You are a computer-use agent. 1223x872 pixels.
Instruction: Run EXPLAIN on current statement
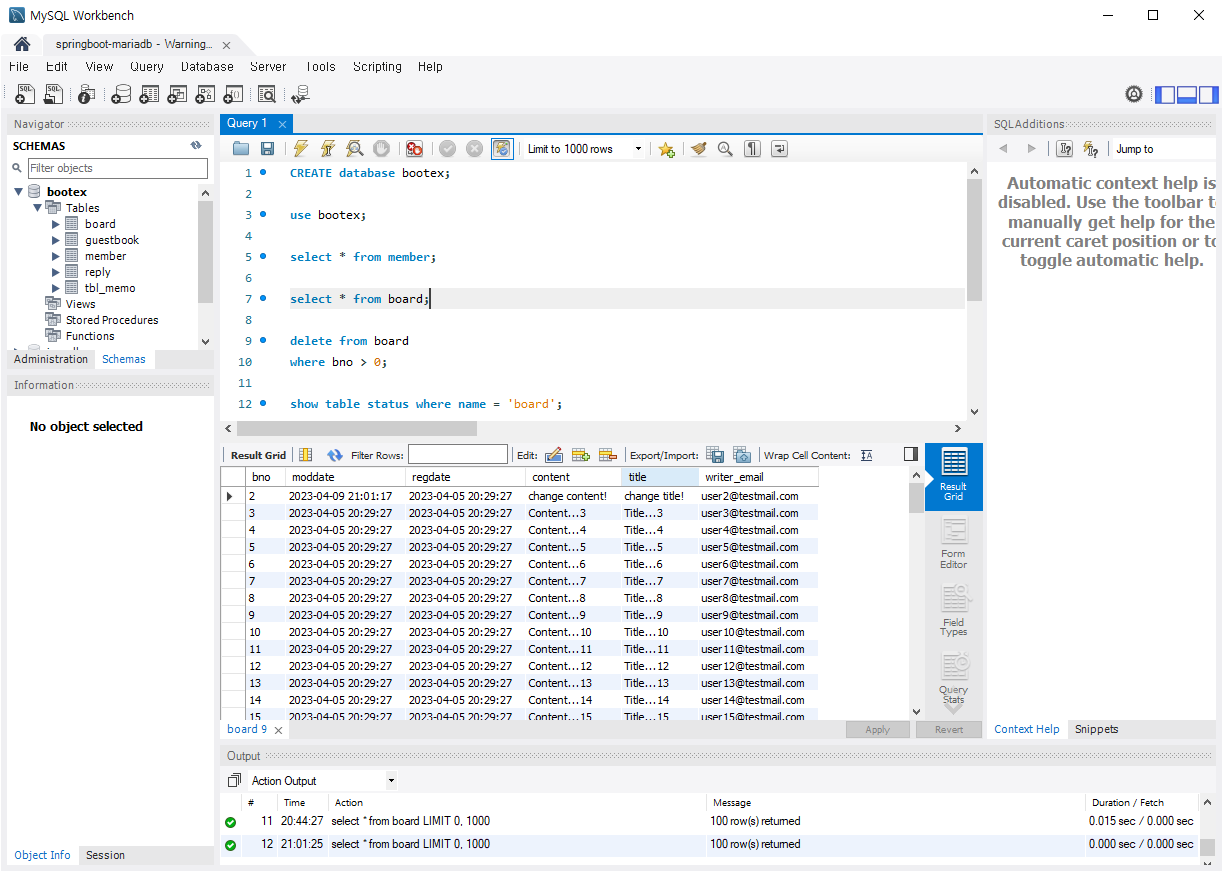(x=354, y=149)
